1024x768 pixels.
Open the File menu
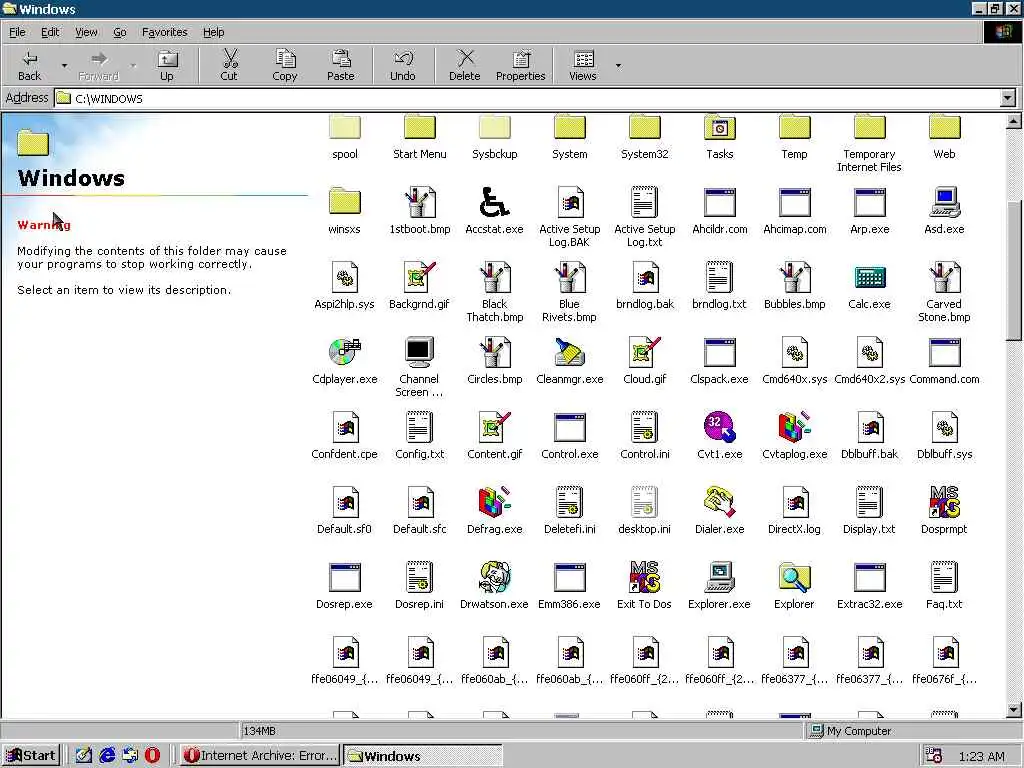coord(17,32)
